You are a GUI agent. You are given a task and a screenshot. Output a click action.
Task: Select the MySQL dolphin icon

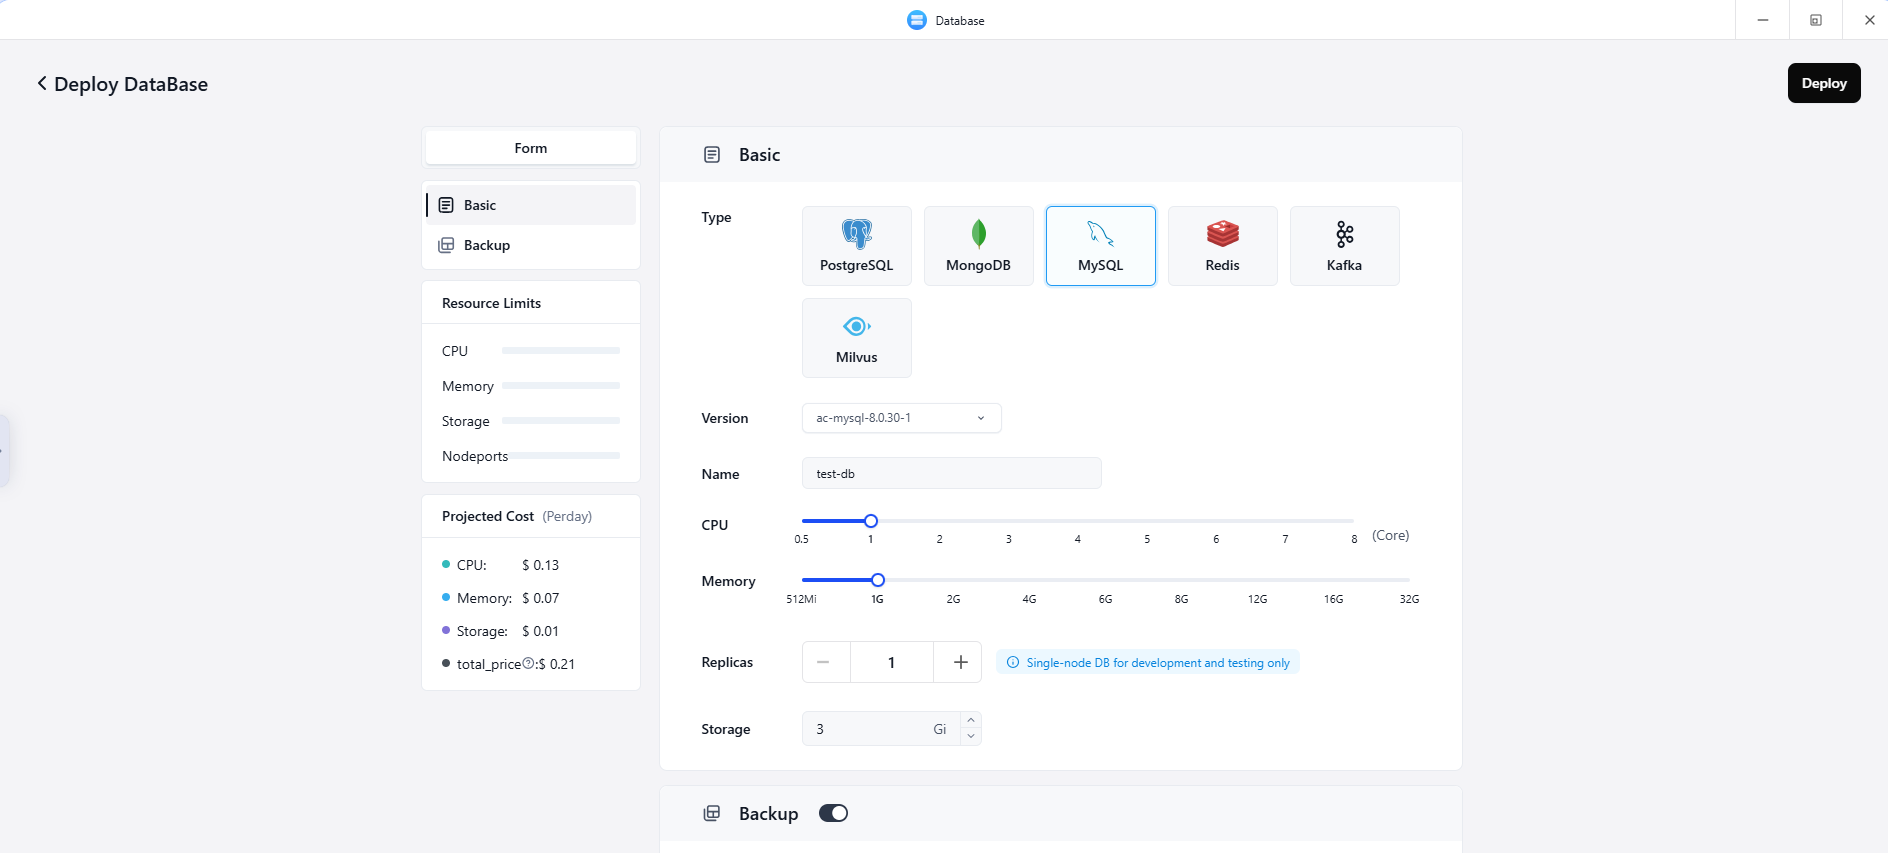[x=1100, y=234]
